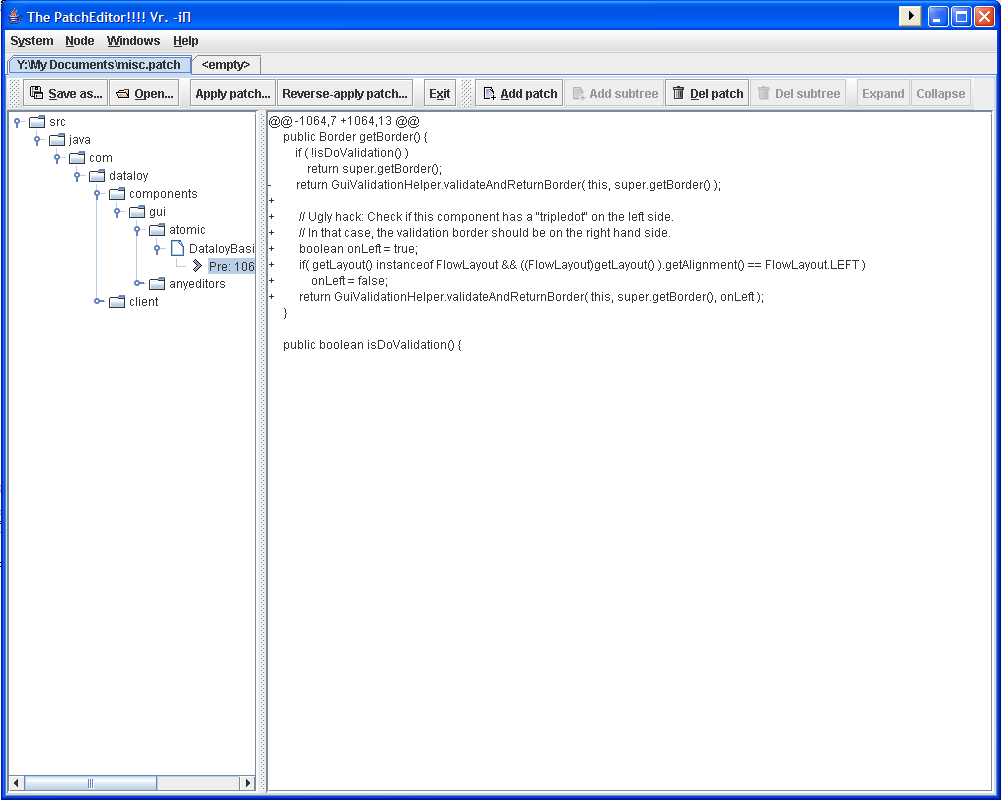
Task: Select the Pre: 106 tree label
Action: tap(231, 266)
